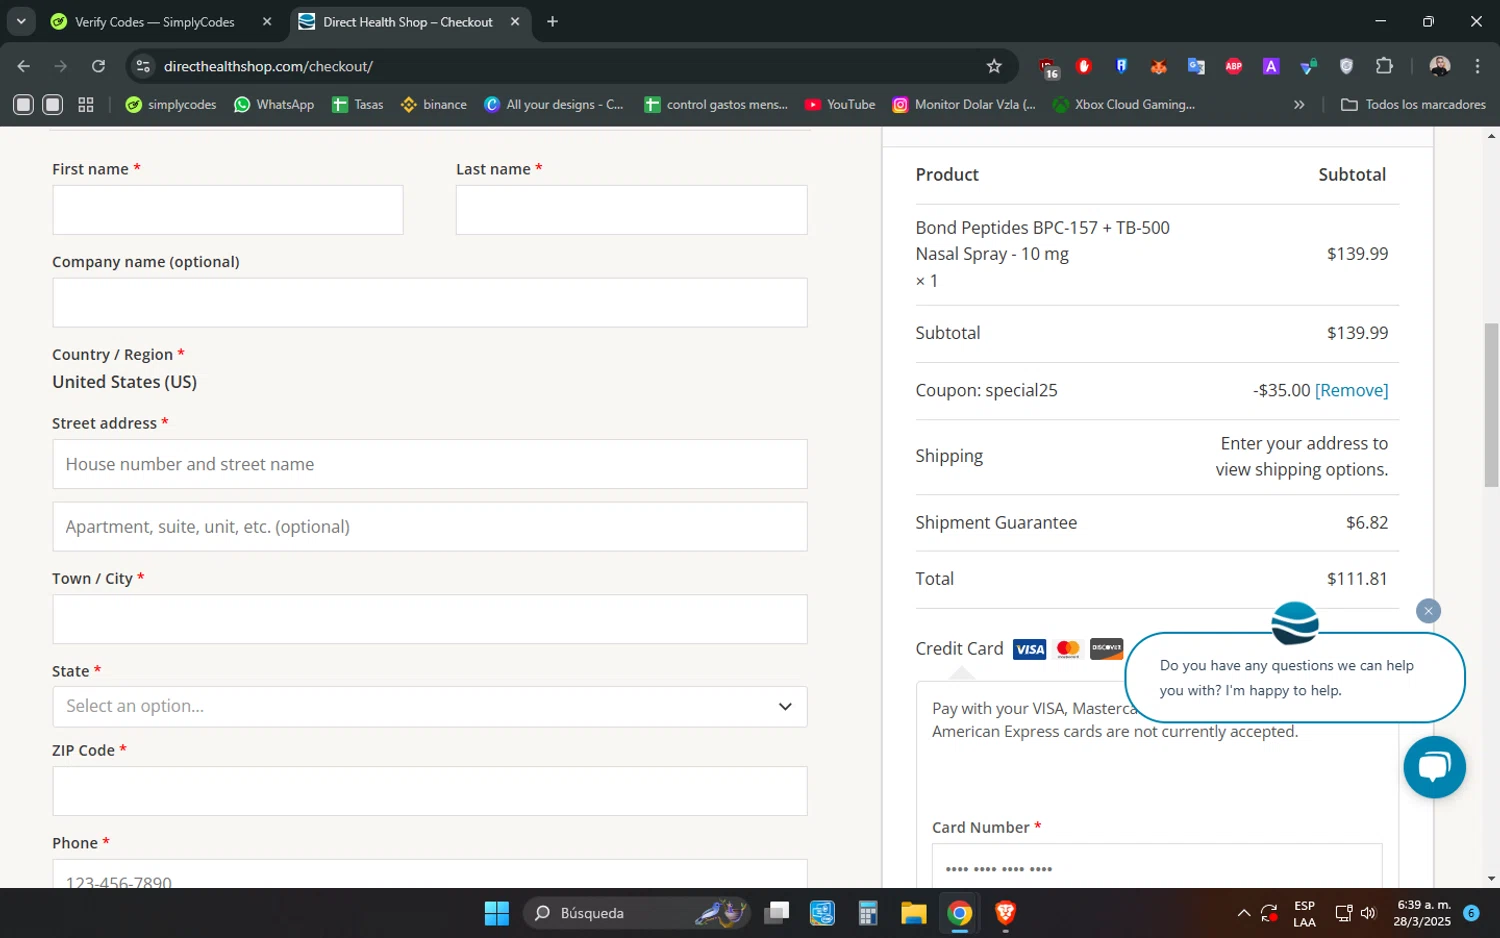Open the simplycodes bookmark
This screenshot has height=938, width=1500.
coord(171,104)
